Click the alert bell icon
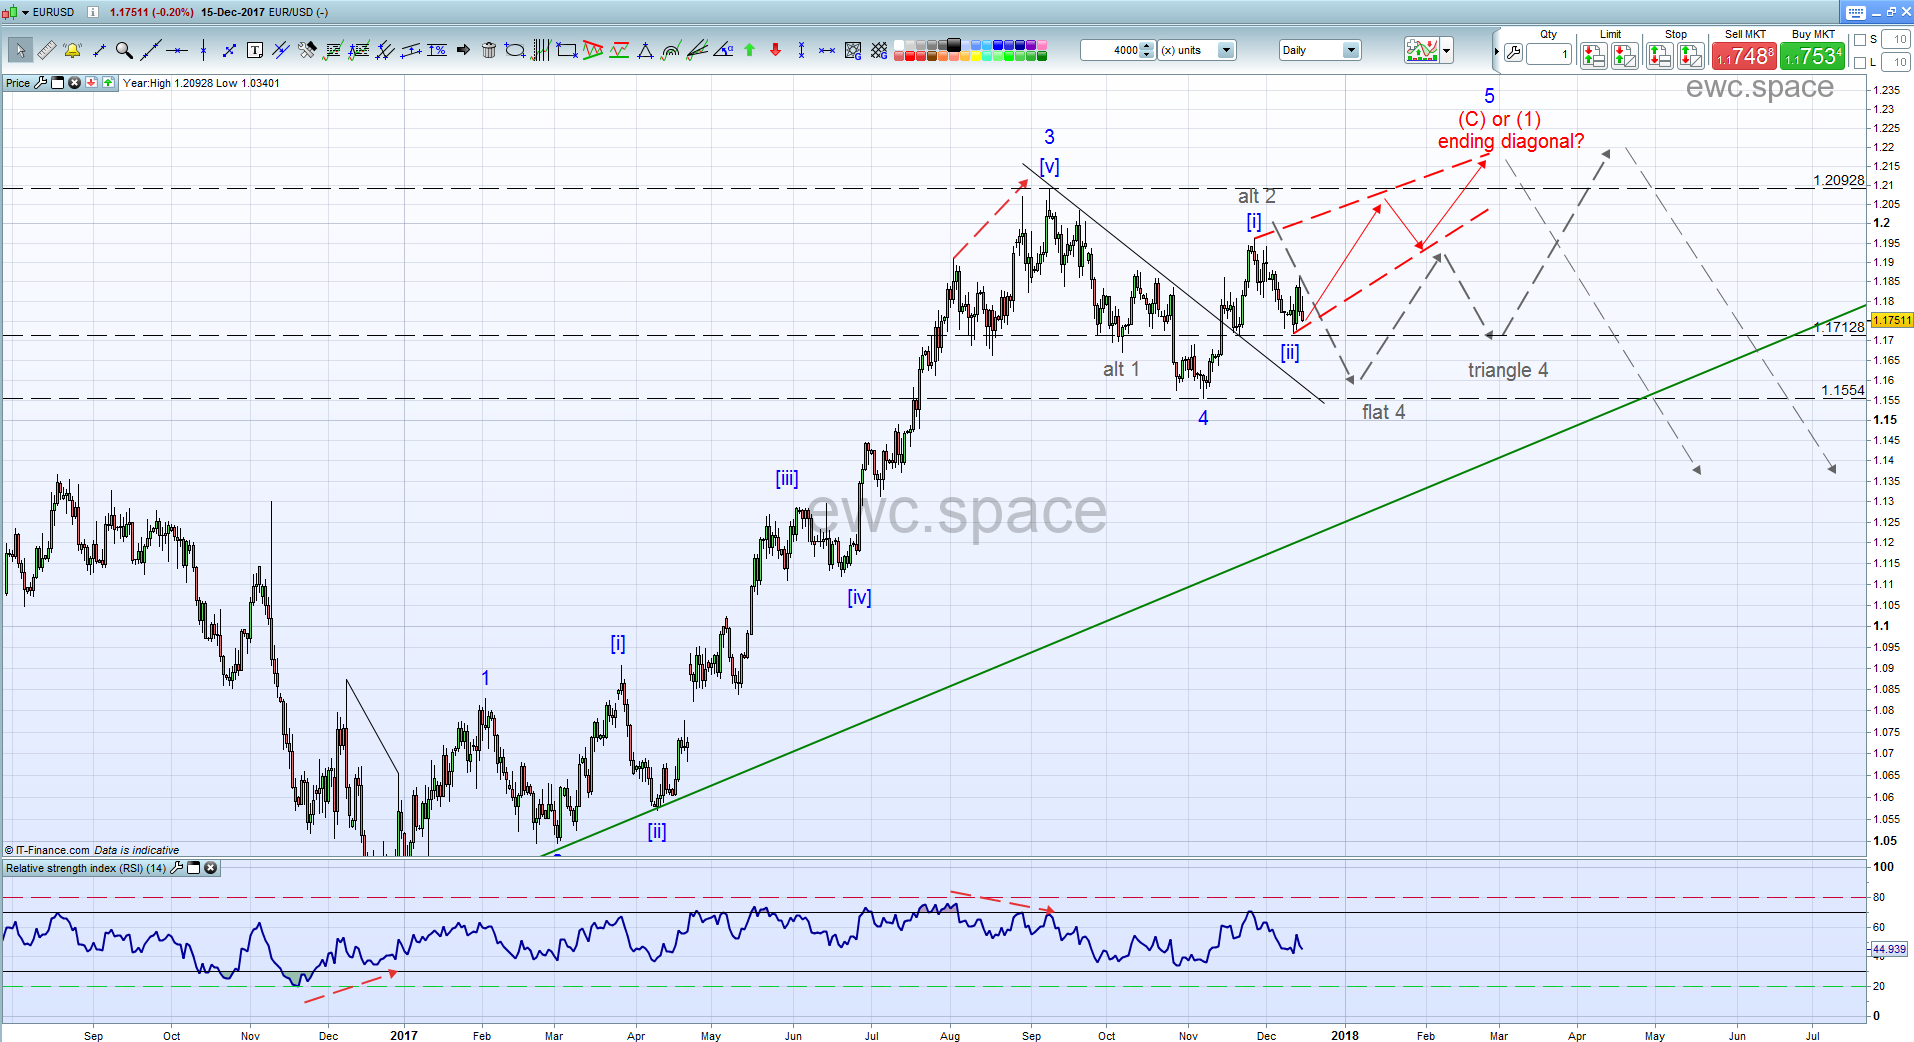 (x=72, y=50)
